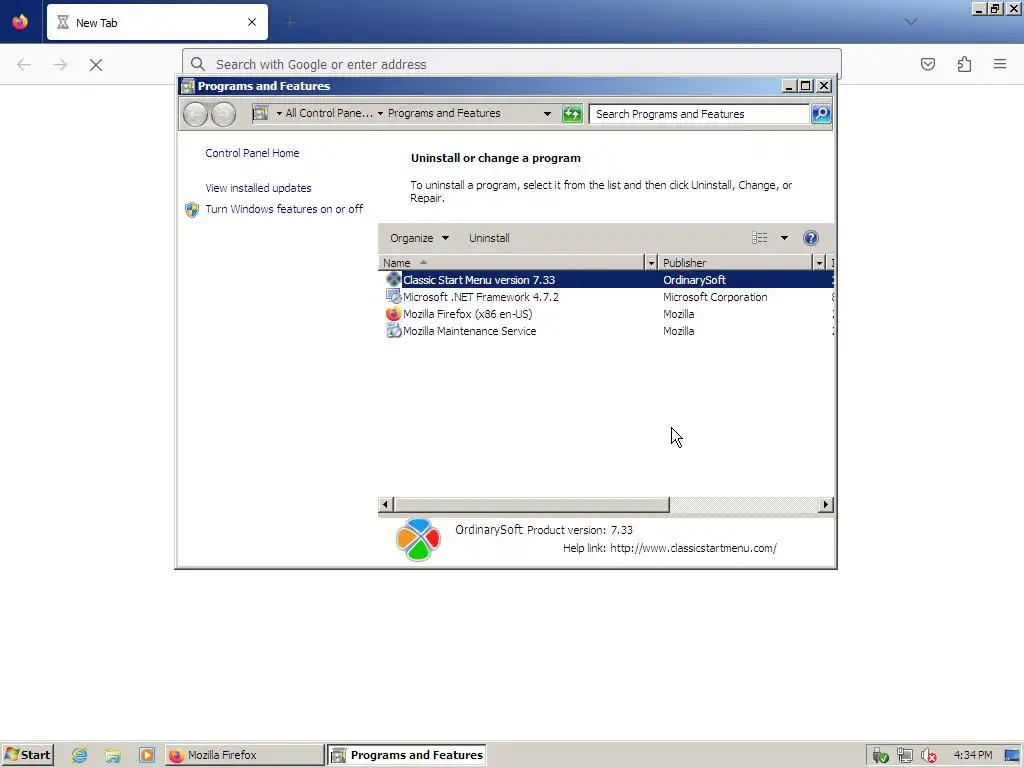Click Mozilla Firefox row icon

point(393,314)
